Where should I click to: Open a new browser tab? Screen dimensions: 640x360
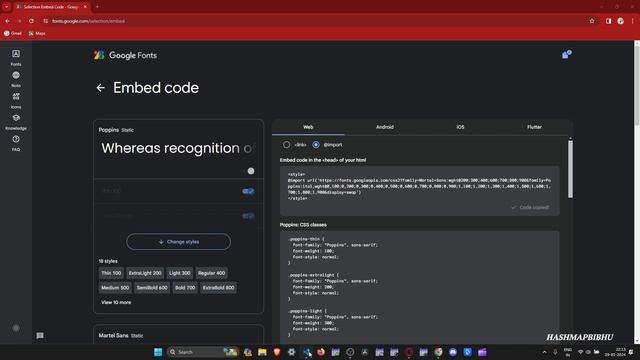point(97,7)
